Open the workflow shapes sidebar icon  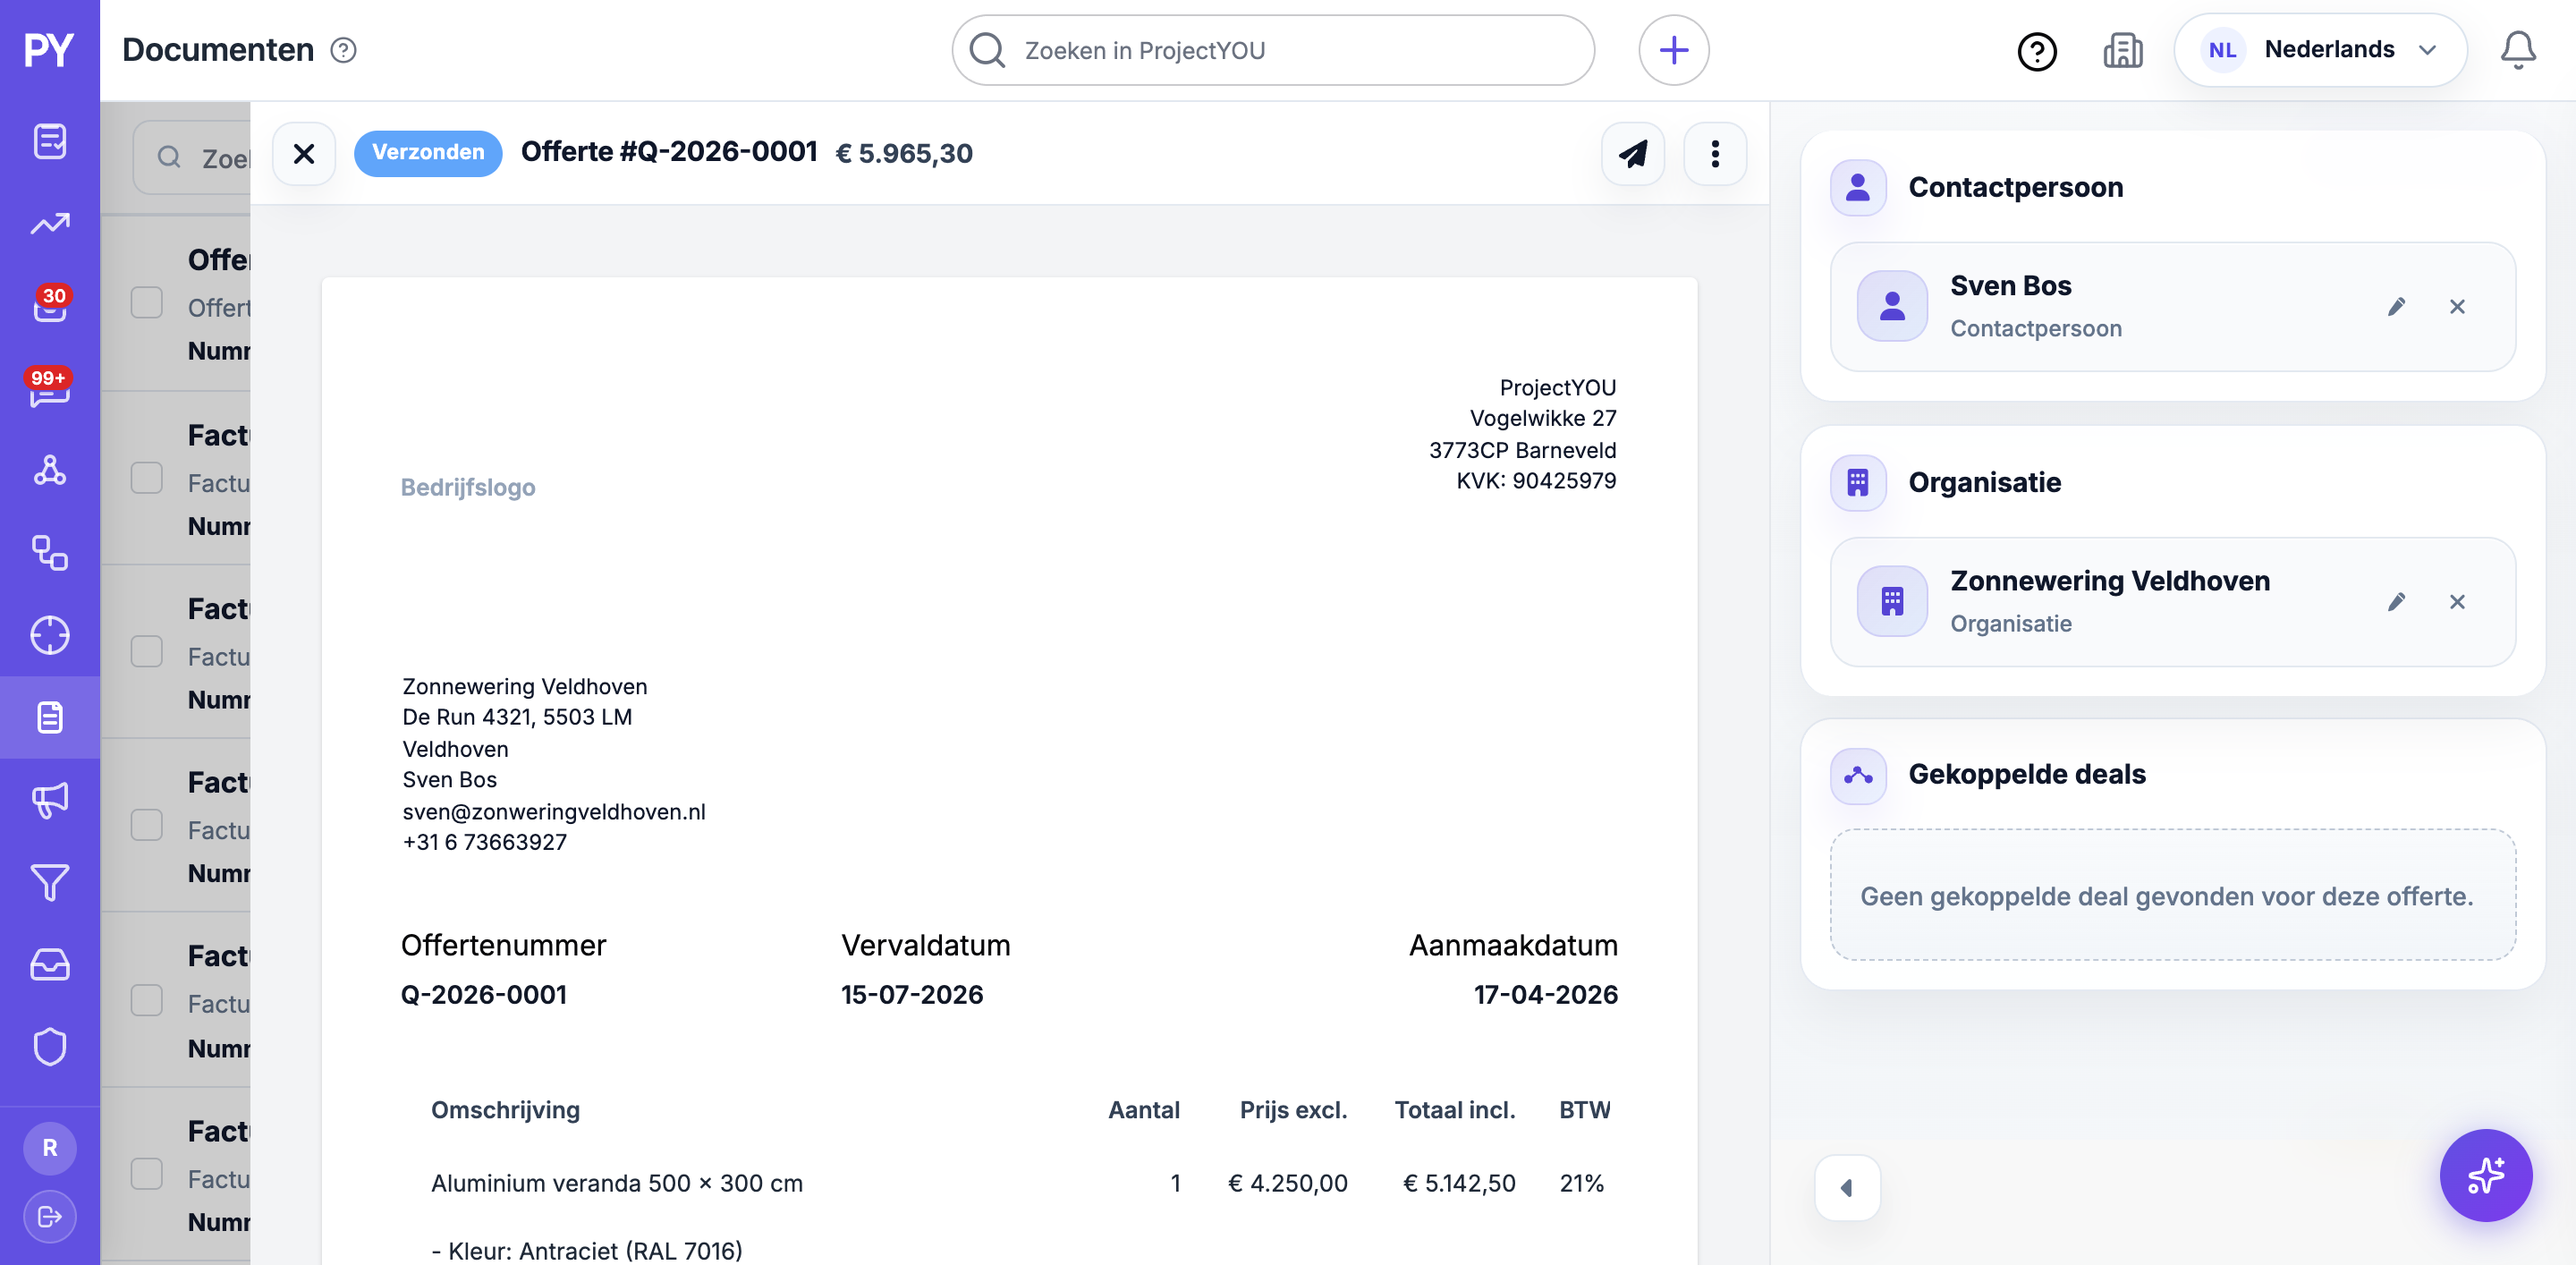tap(50, 553)
